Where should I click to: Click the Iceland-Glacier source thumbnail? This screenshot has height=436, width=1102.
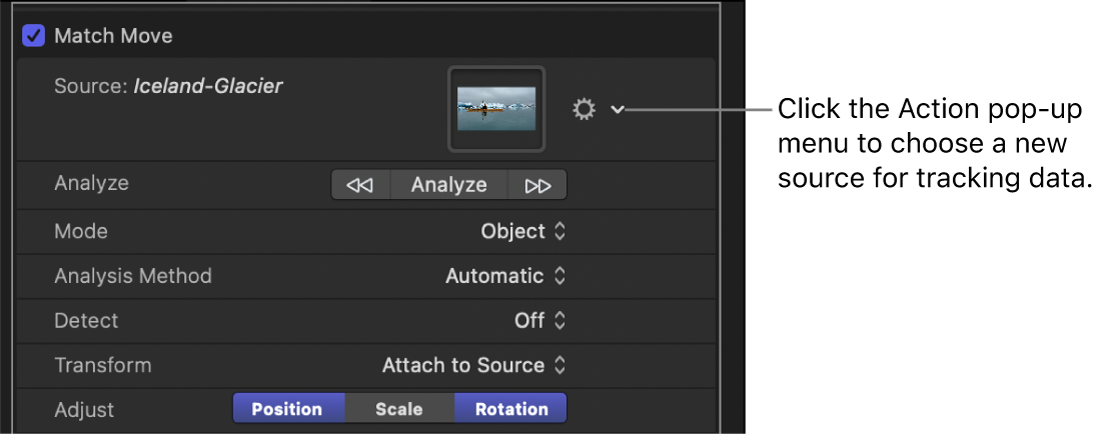496,109
